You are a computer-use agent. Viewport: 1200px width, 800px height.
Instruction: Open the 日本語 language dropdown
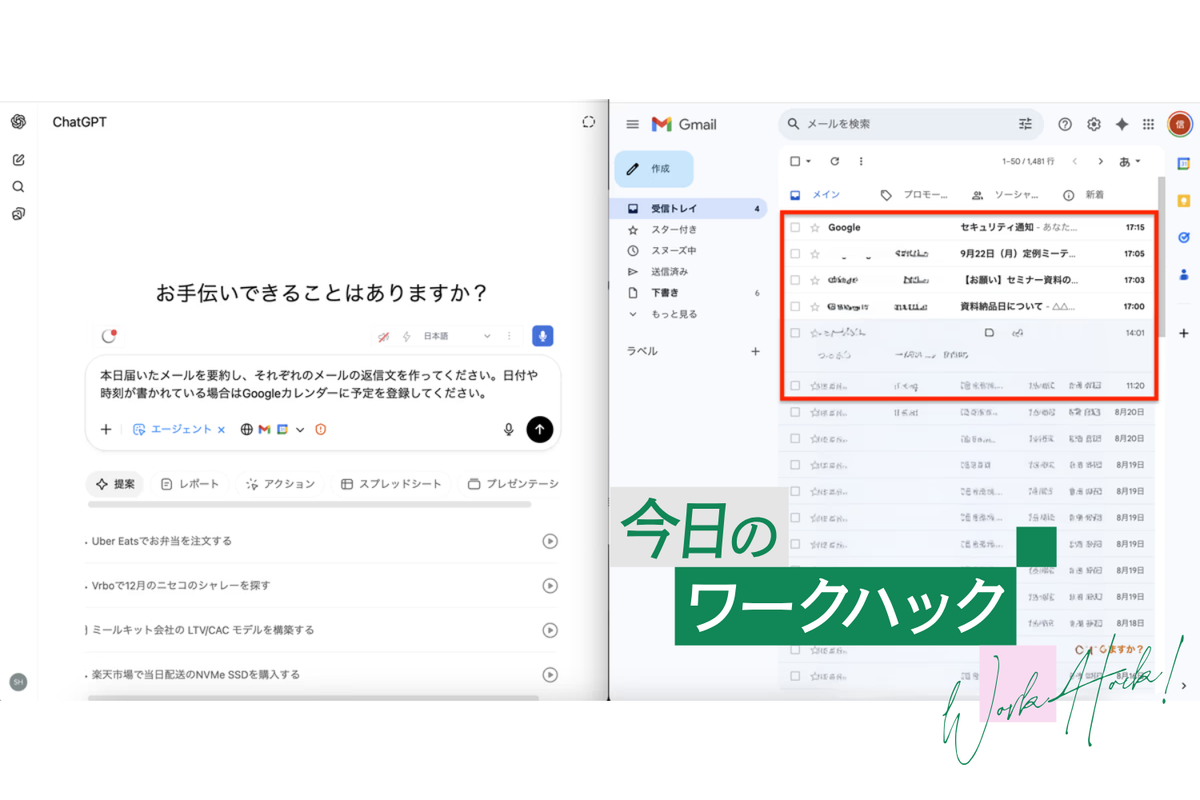[x=457, y=336]
